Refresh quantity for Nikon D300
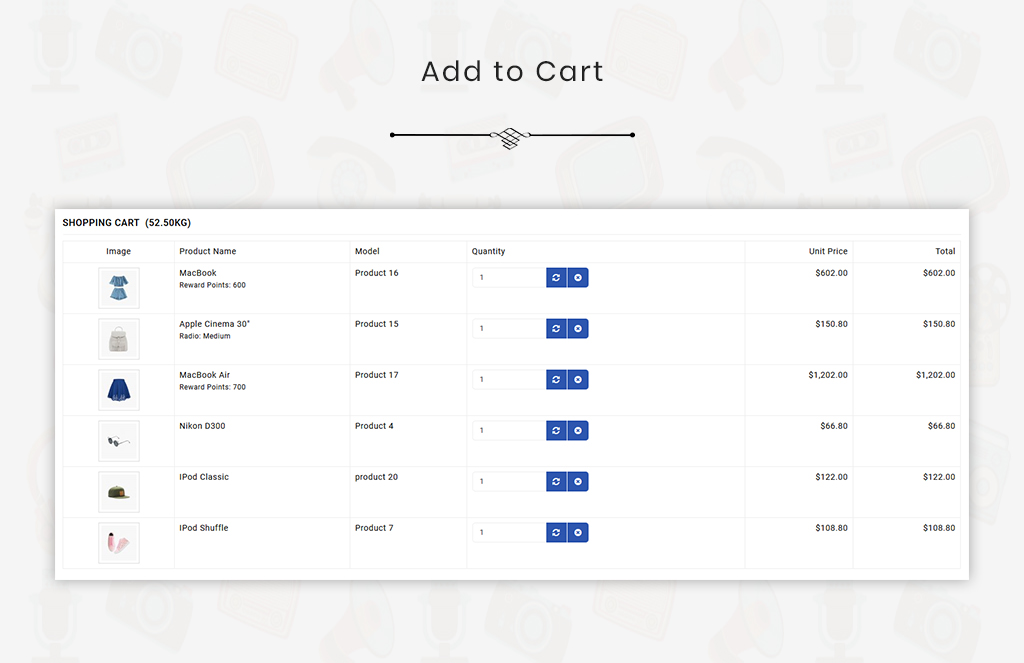 556,430
